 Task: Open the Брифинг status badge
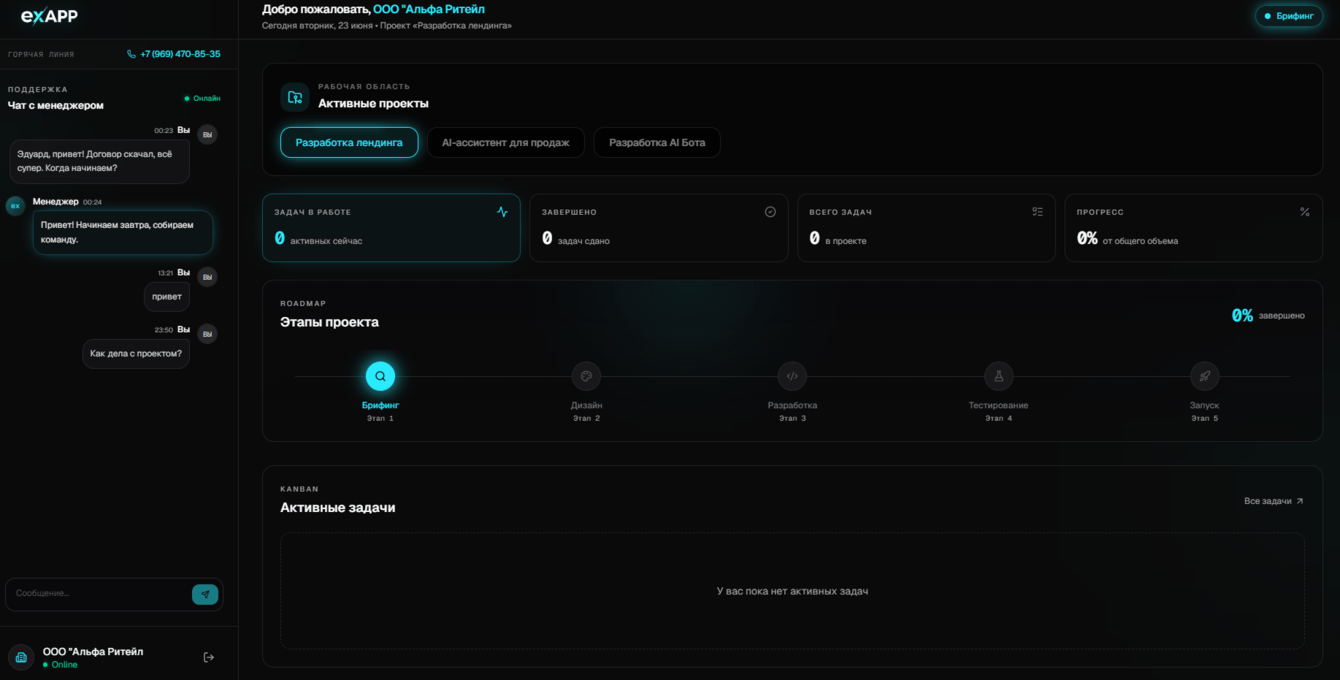[x=1289, y=16]
